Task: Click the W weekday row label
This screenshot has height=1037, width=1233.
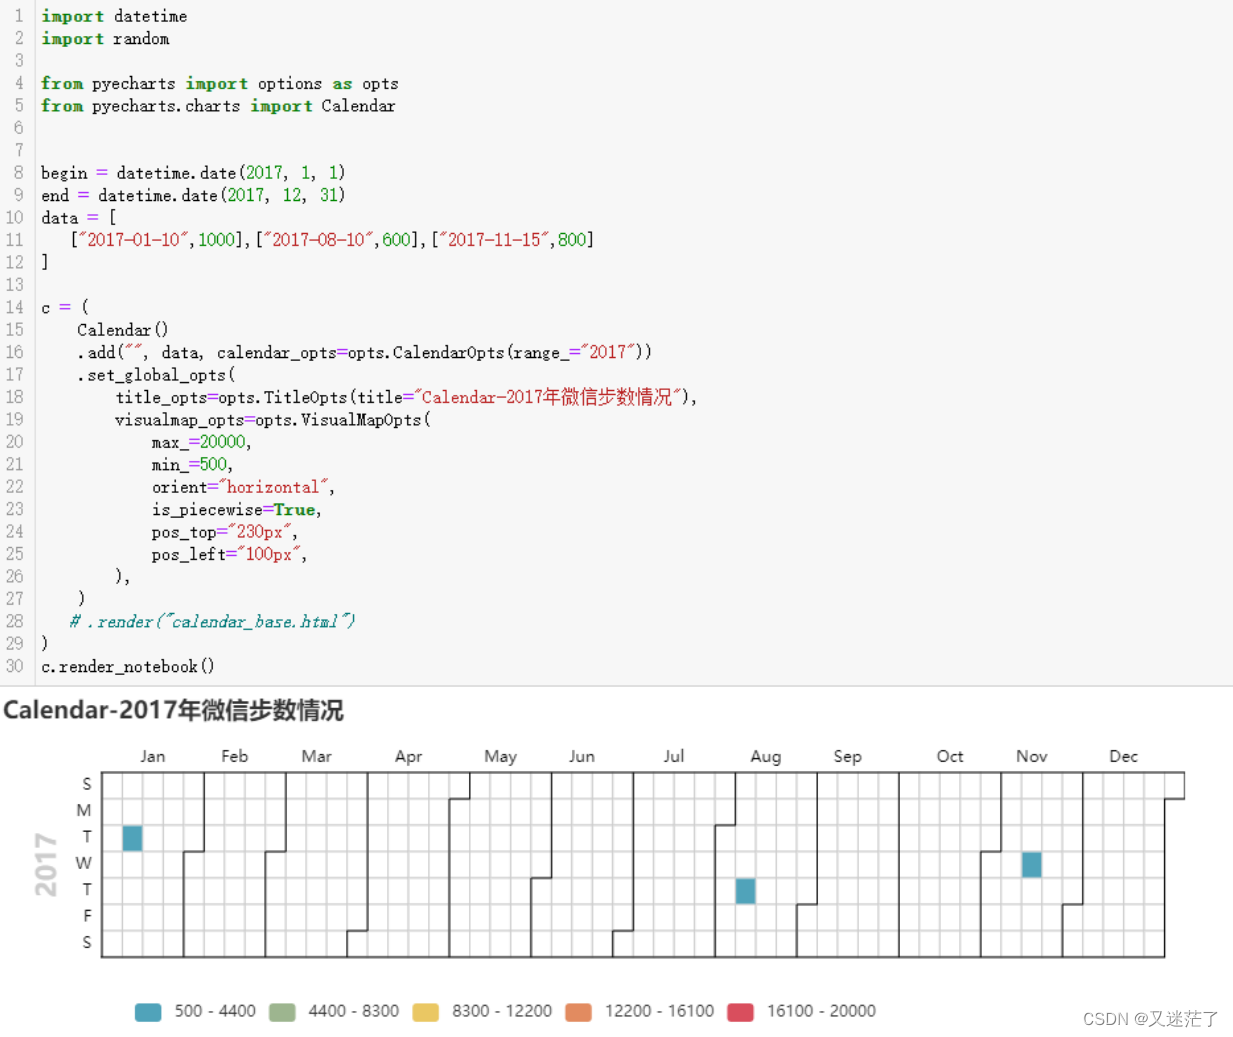Action: (x=87, y=863)
